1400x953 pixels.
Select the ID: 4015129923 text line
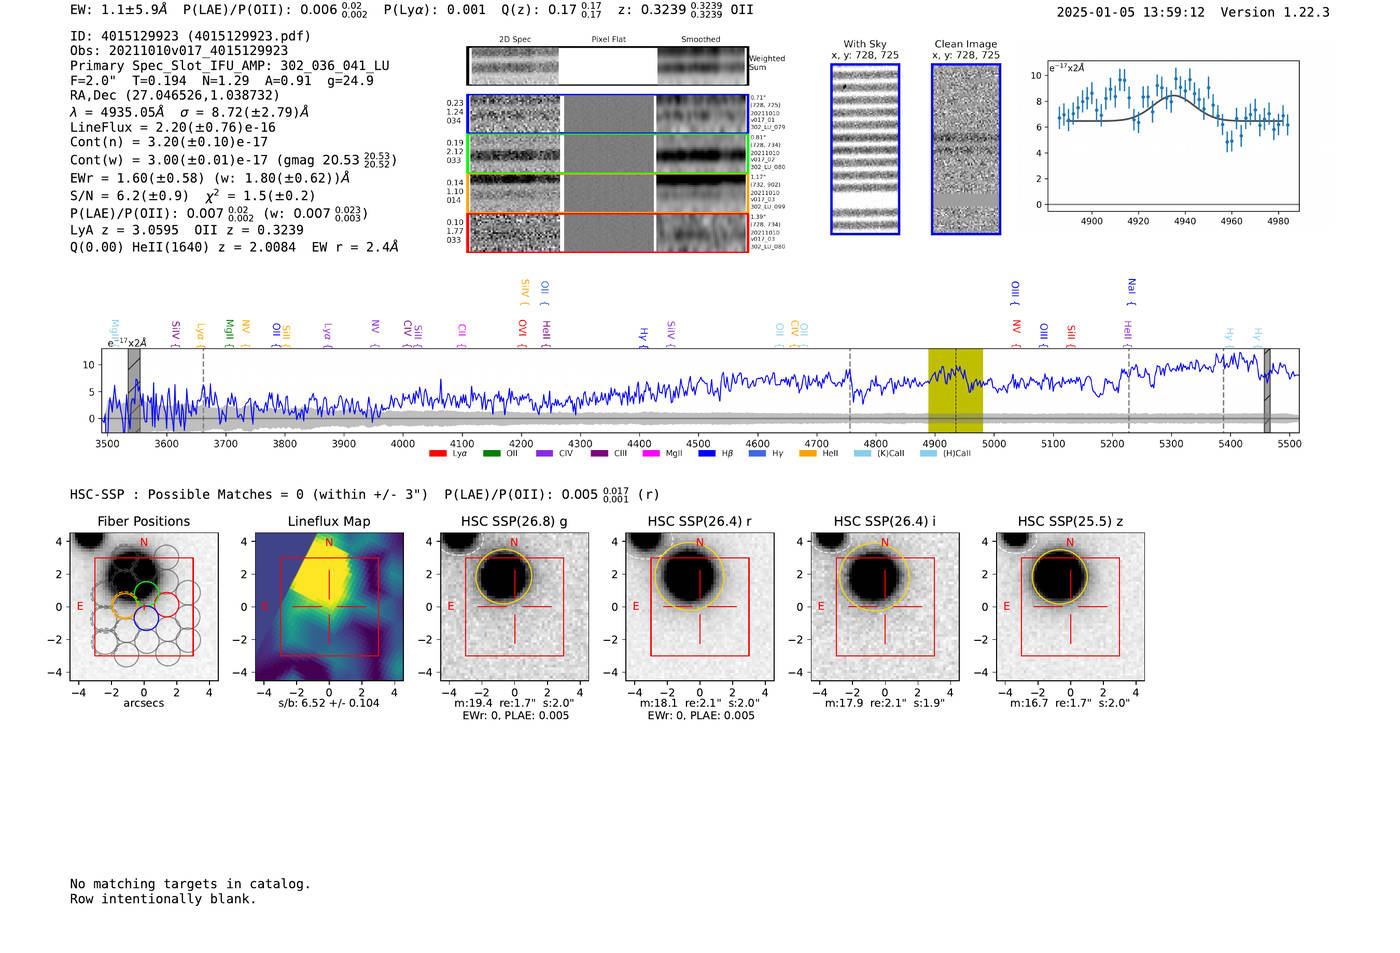click(190, 36)
